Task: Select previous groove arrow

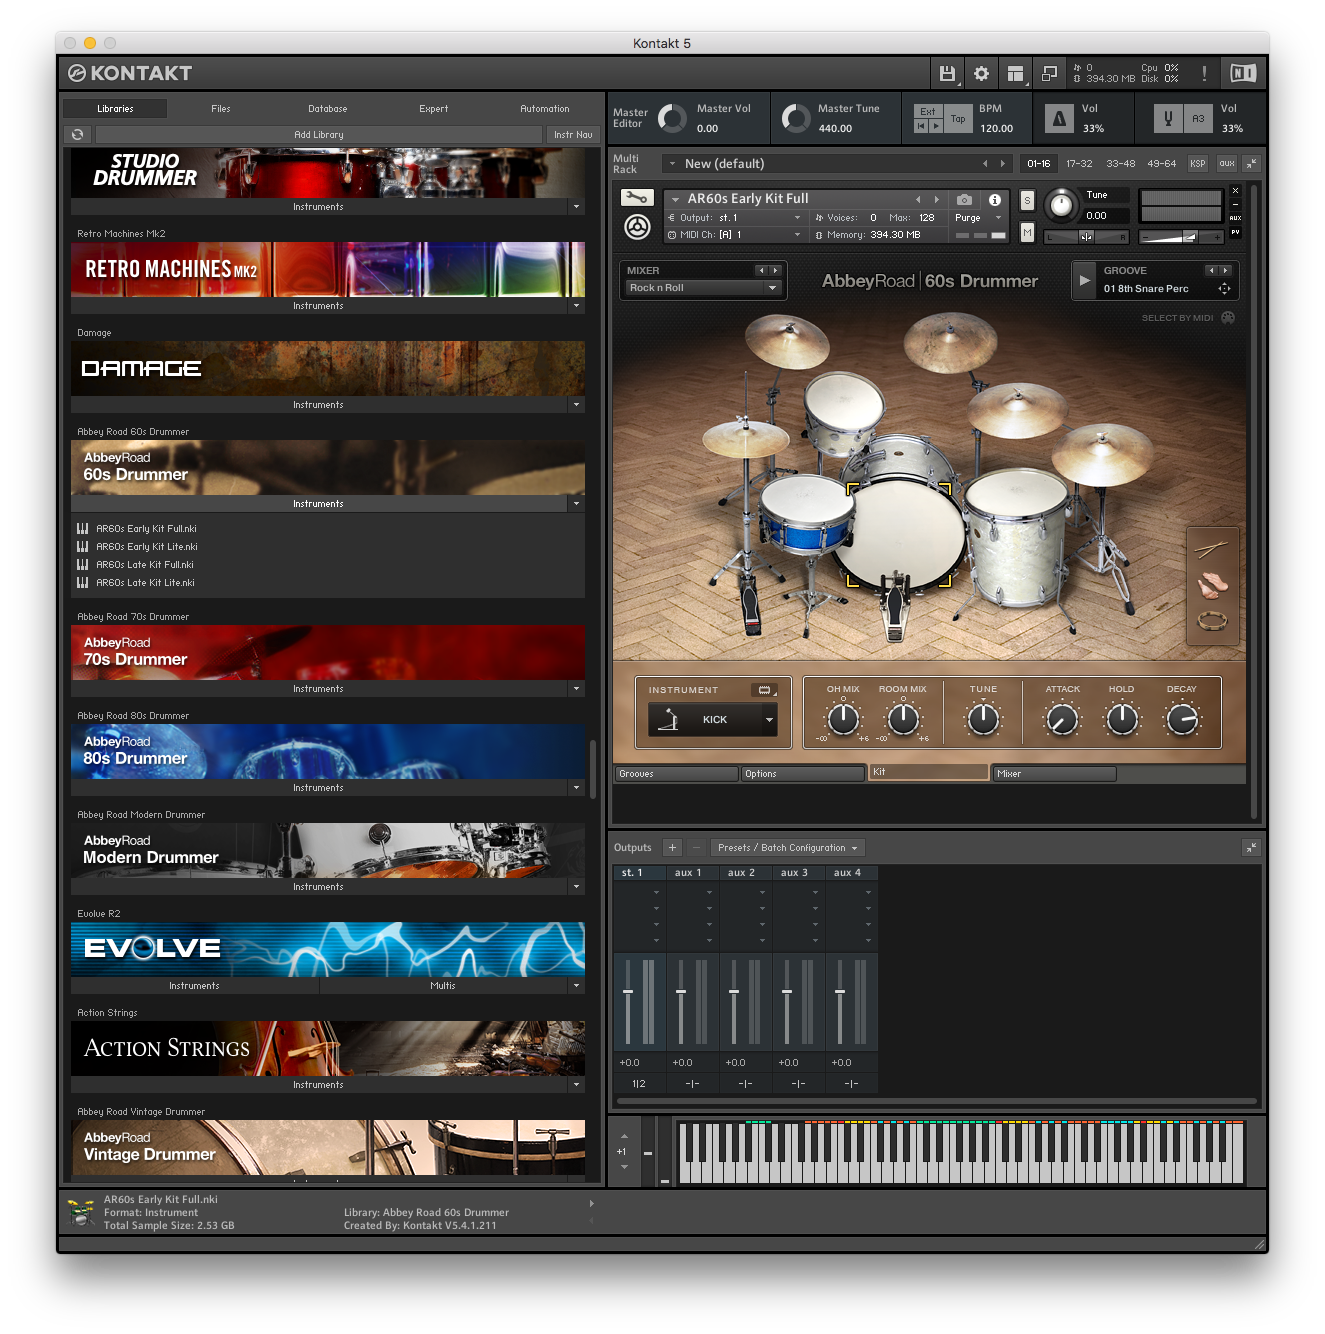Action: (x=1211, y=271)
